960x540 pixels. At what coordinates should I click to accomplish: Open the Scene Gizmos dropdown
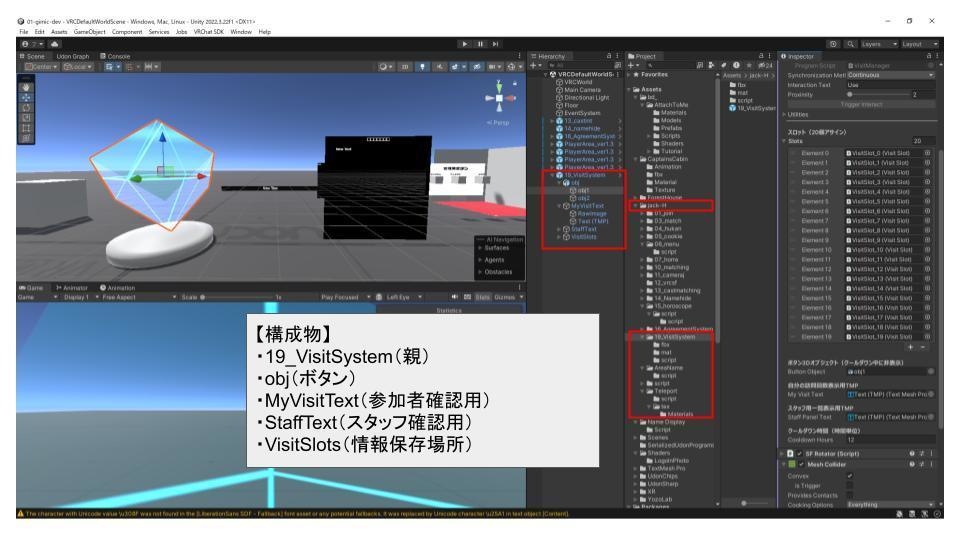[x=513, y=67]
